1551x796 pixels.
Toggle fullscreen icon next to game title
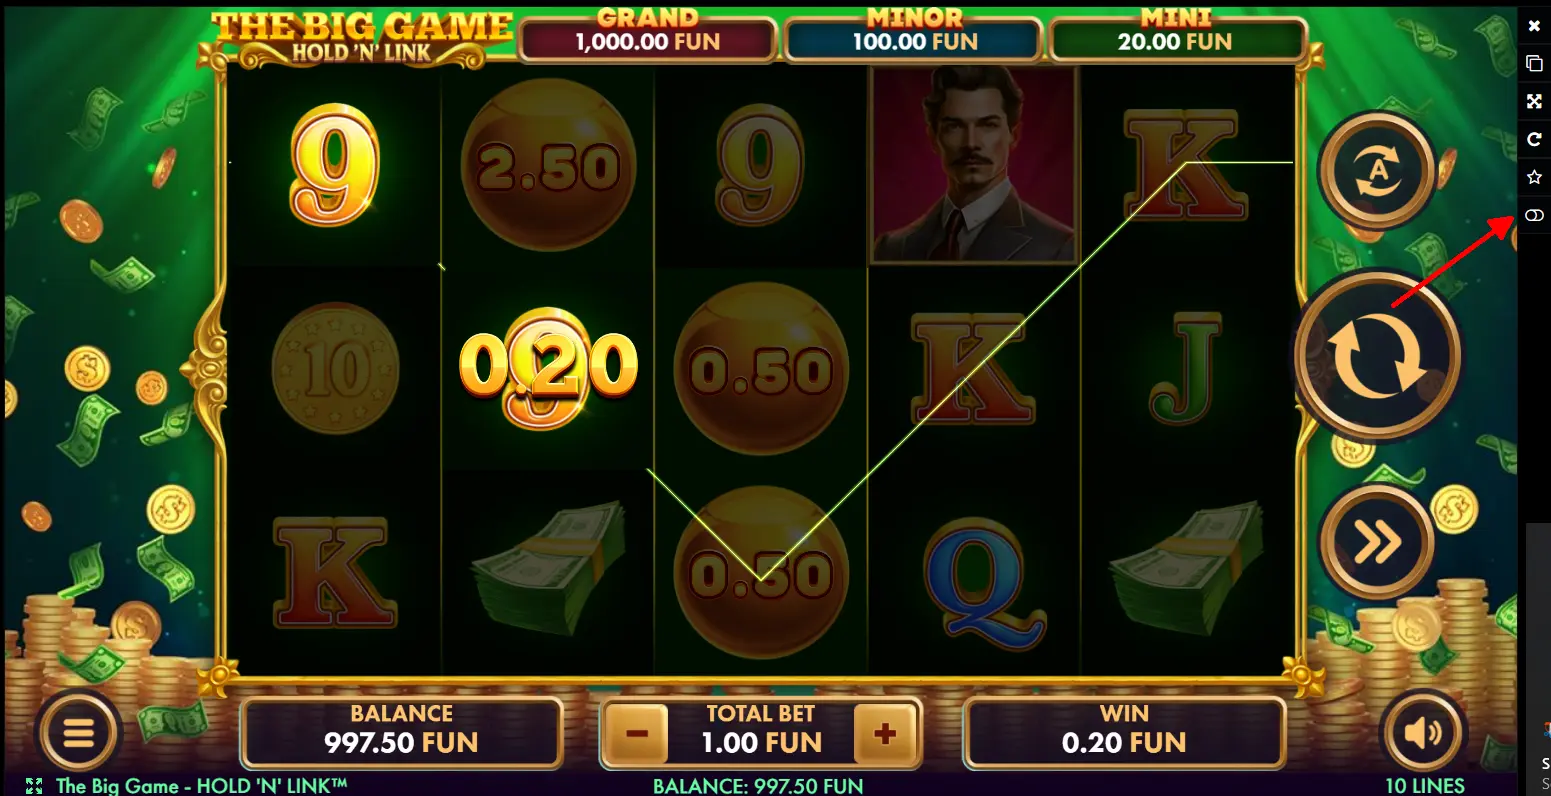(34, 786)
